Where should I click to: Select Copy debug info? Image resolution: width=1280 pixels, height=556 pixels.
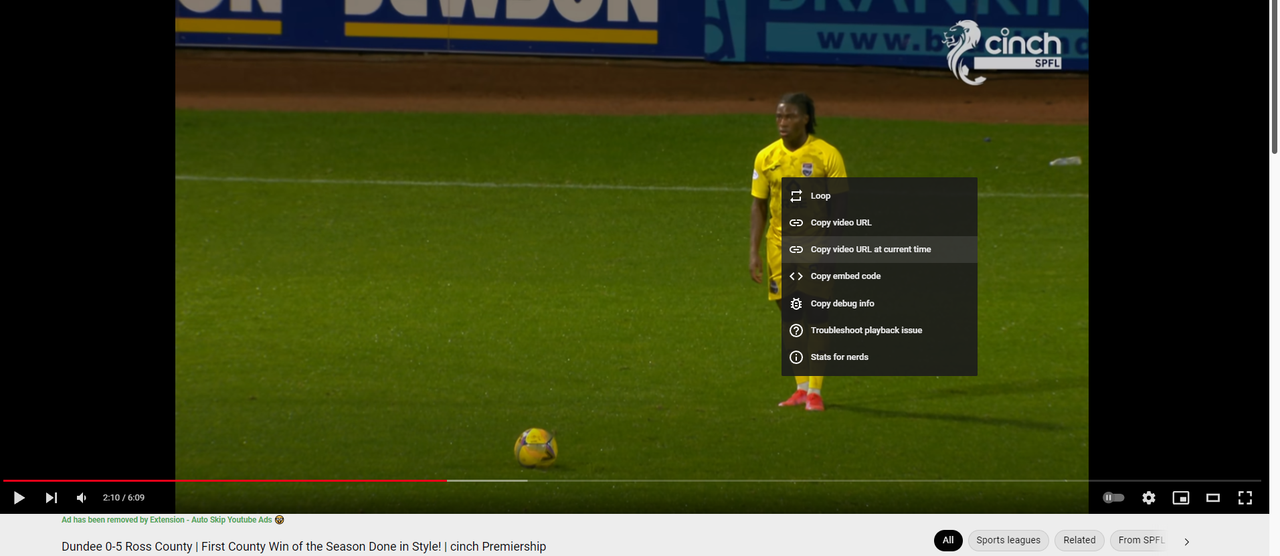coord(879,303)
